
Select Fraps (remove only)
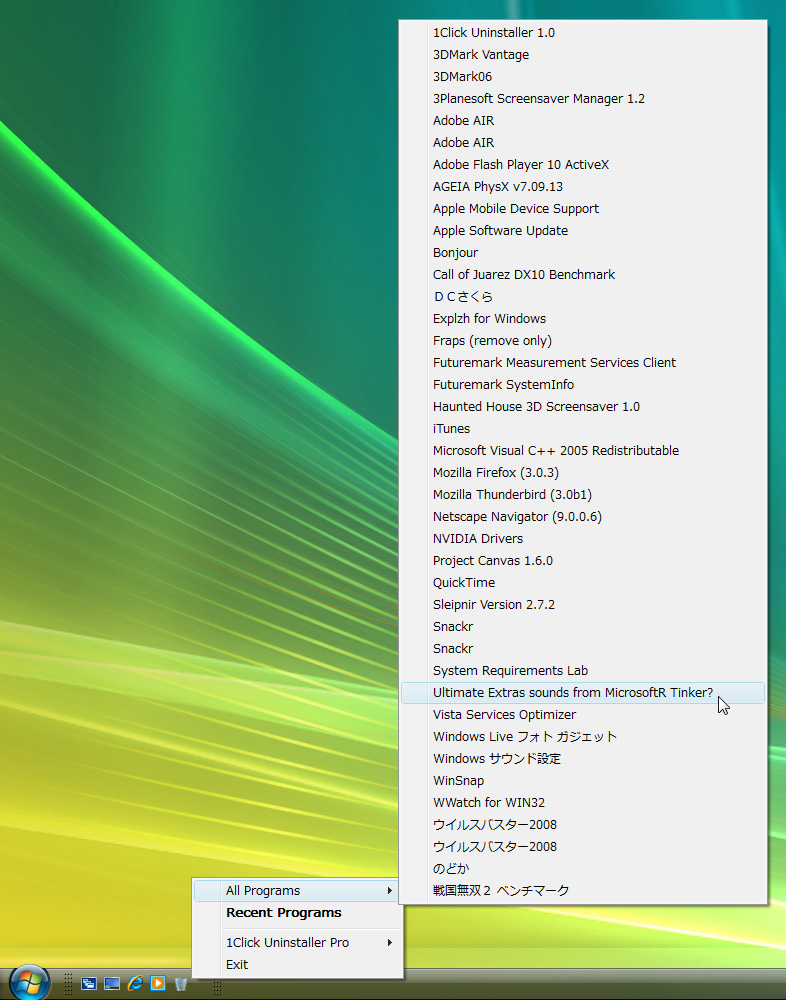click(582, 341)
